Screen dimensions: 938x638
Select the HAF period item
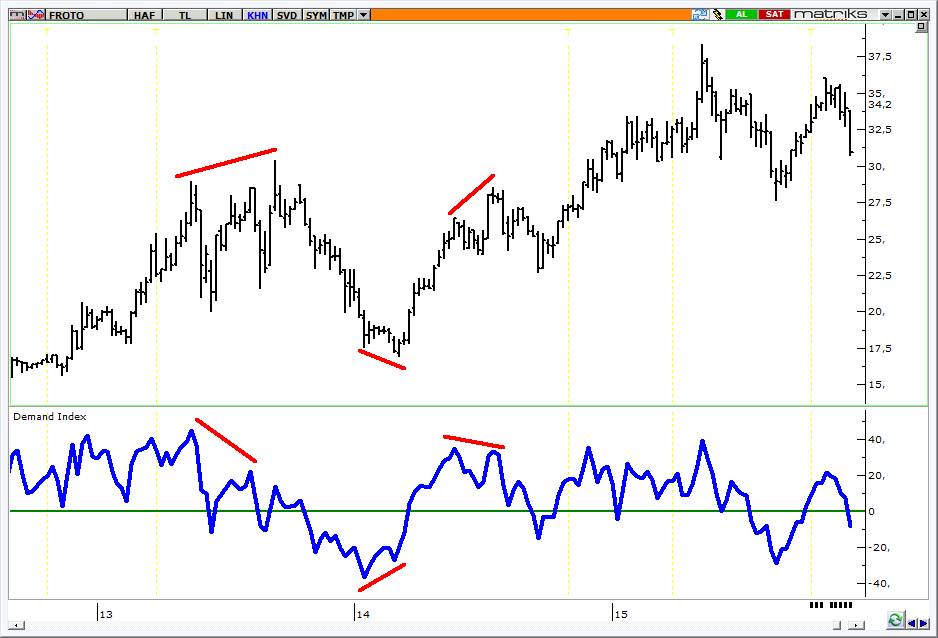tap(144, 15)
